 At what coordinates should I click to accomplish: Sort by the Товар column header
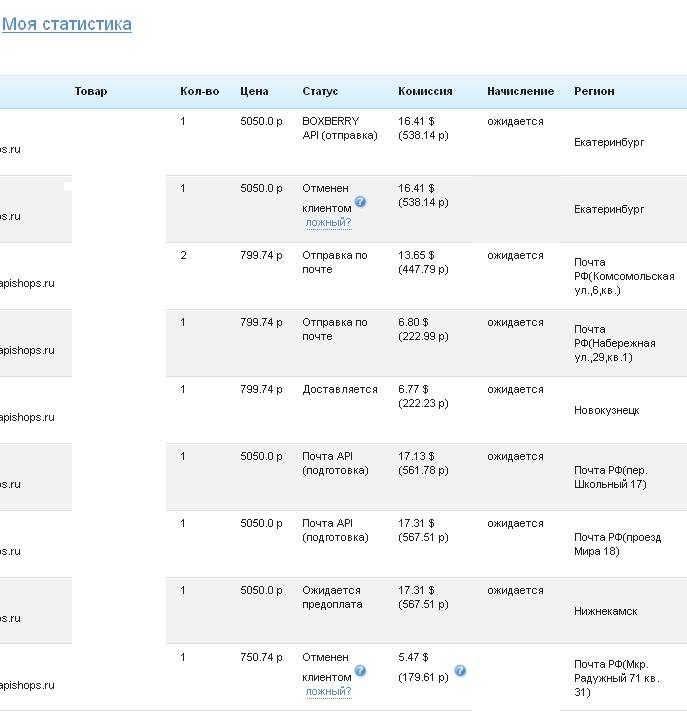click(x=91, y=91)
